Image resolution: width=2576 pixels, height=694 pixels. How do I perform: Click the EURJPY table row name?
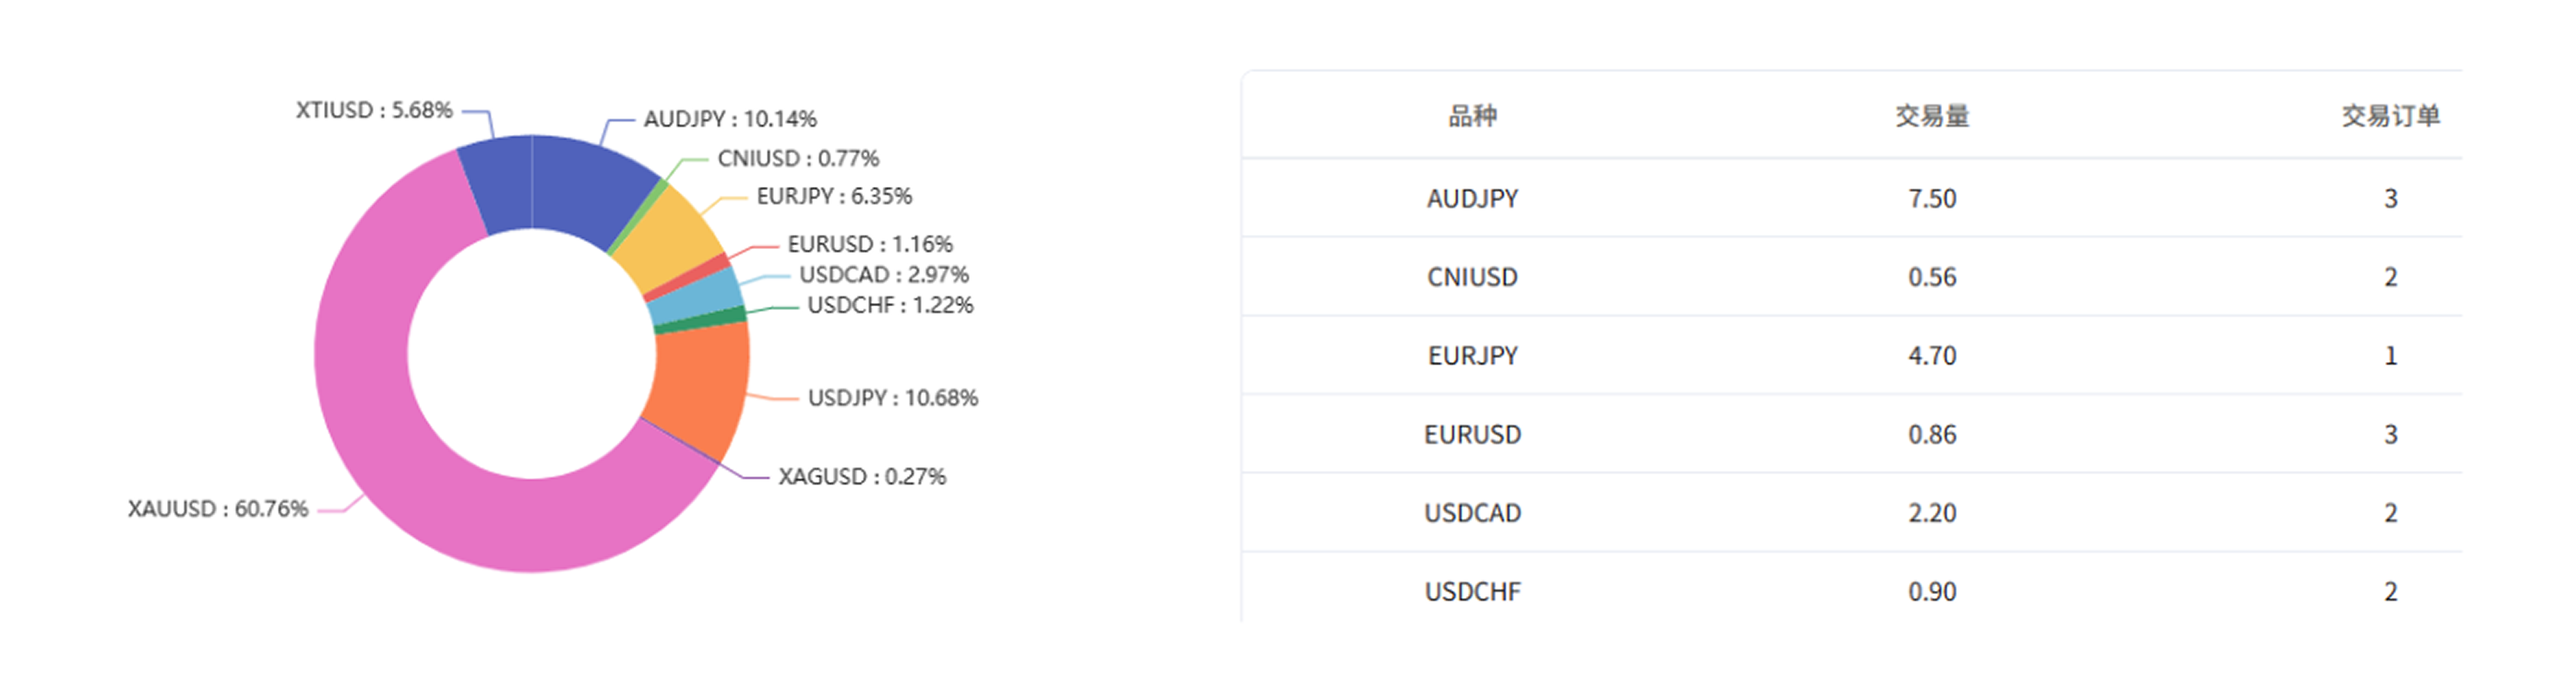coord(1472,356)
